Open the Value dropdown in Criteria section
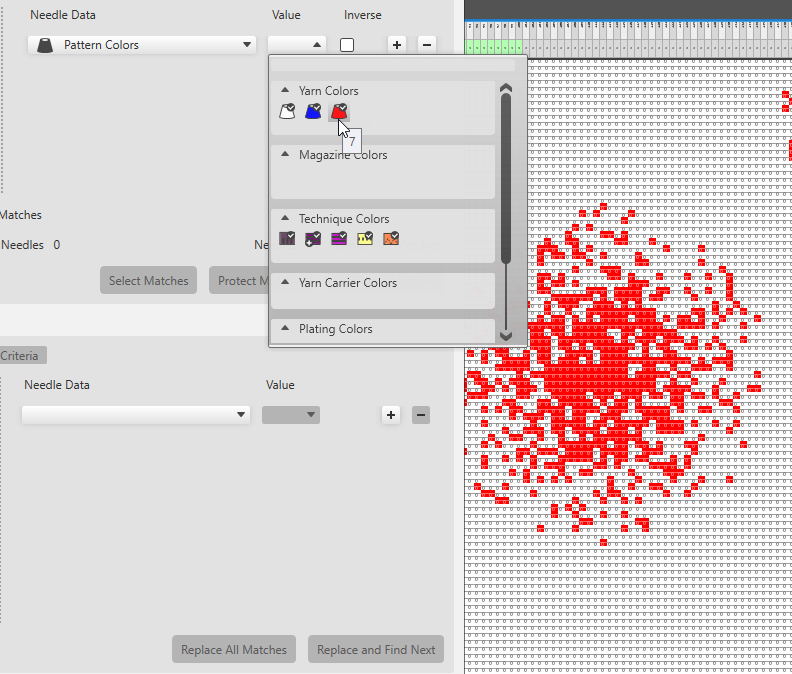Viewport: 792px width, 674px height. (291, 415)
